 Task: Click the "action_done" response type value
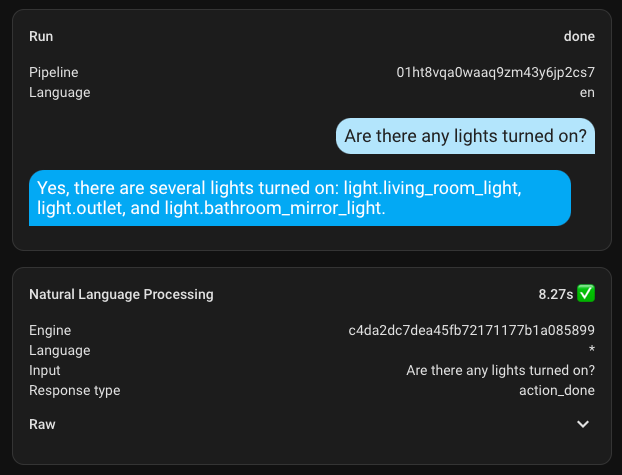click(x=550, y=390)
